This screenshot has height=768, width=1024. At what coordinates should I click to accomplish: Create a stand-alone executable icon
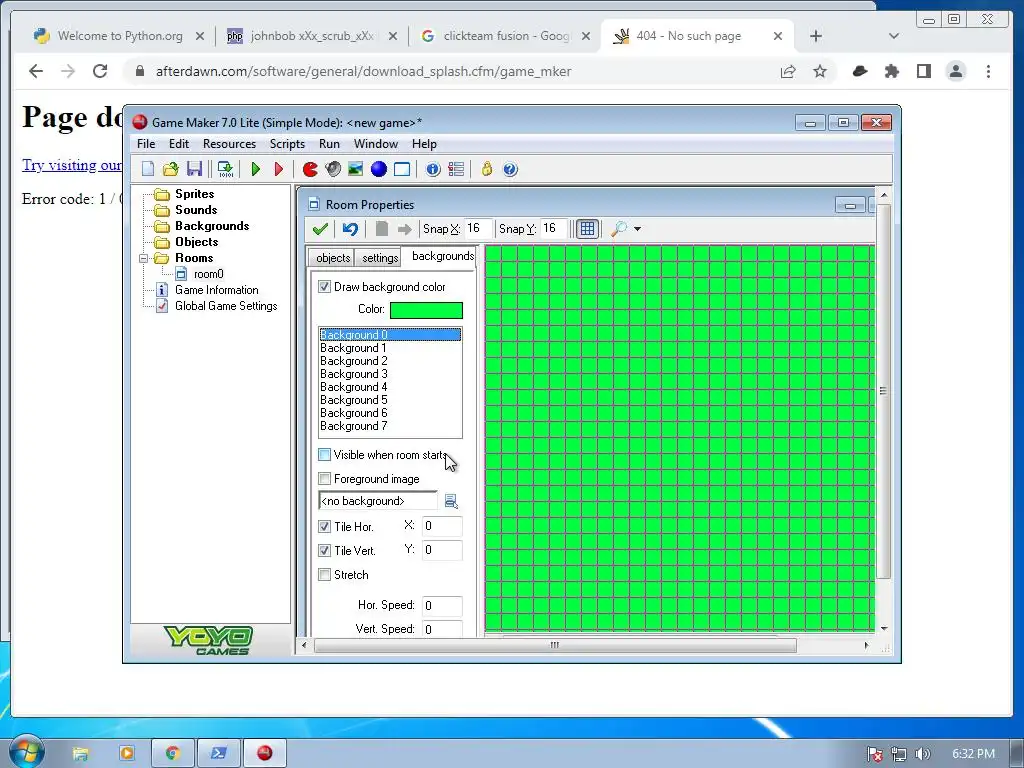[x=225, y=169]
